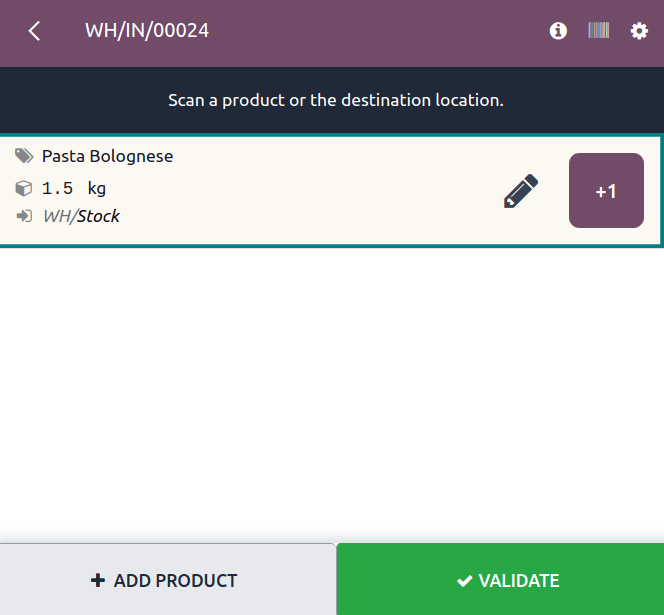This screenshot has height=615, width=664.
Task: Click the arrow icon beside WH/Stock
Action: tap(24, 216)
